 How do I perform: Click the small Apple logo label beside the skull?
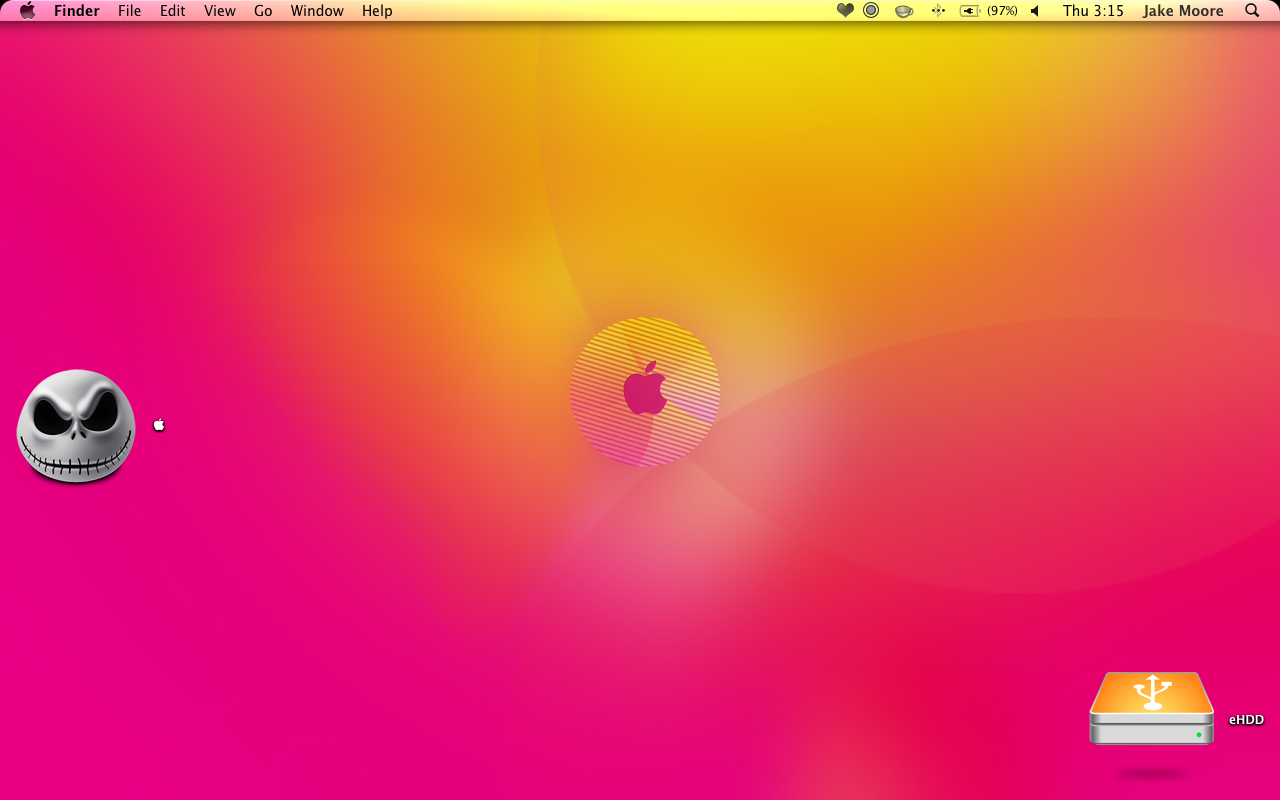coord(159,425)
